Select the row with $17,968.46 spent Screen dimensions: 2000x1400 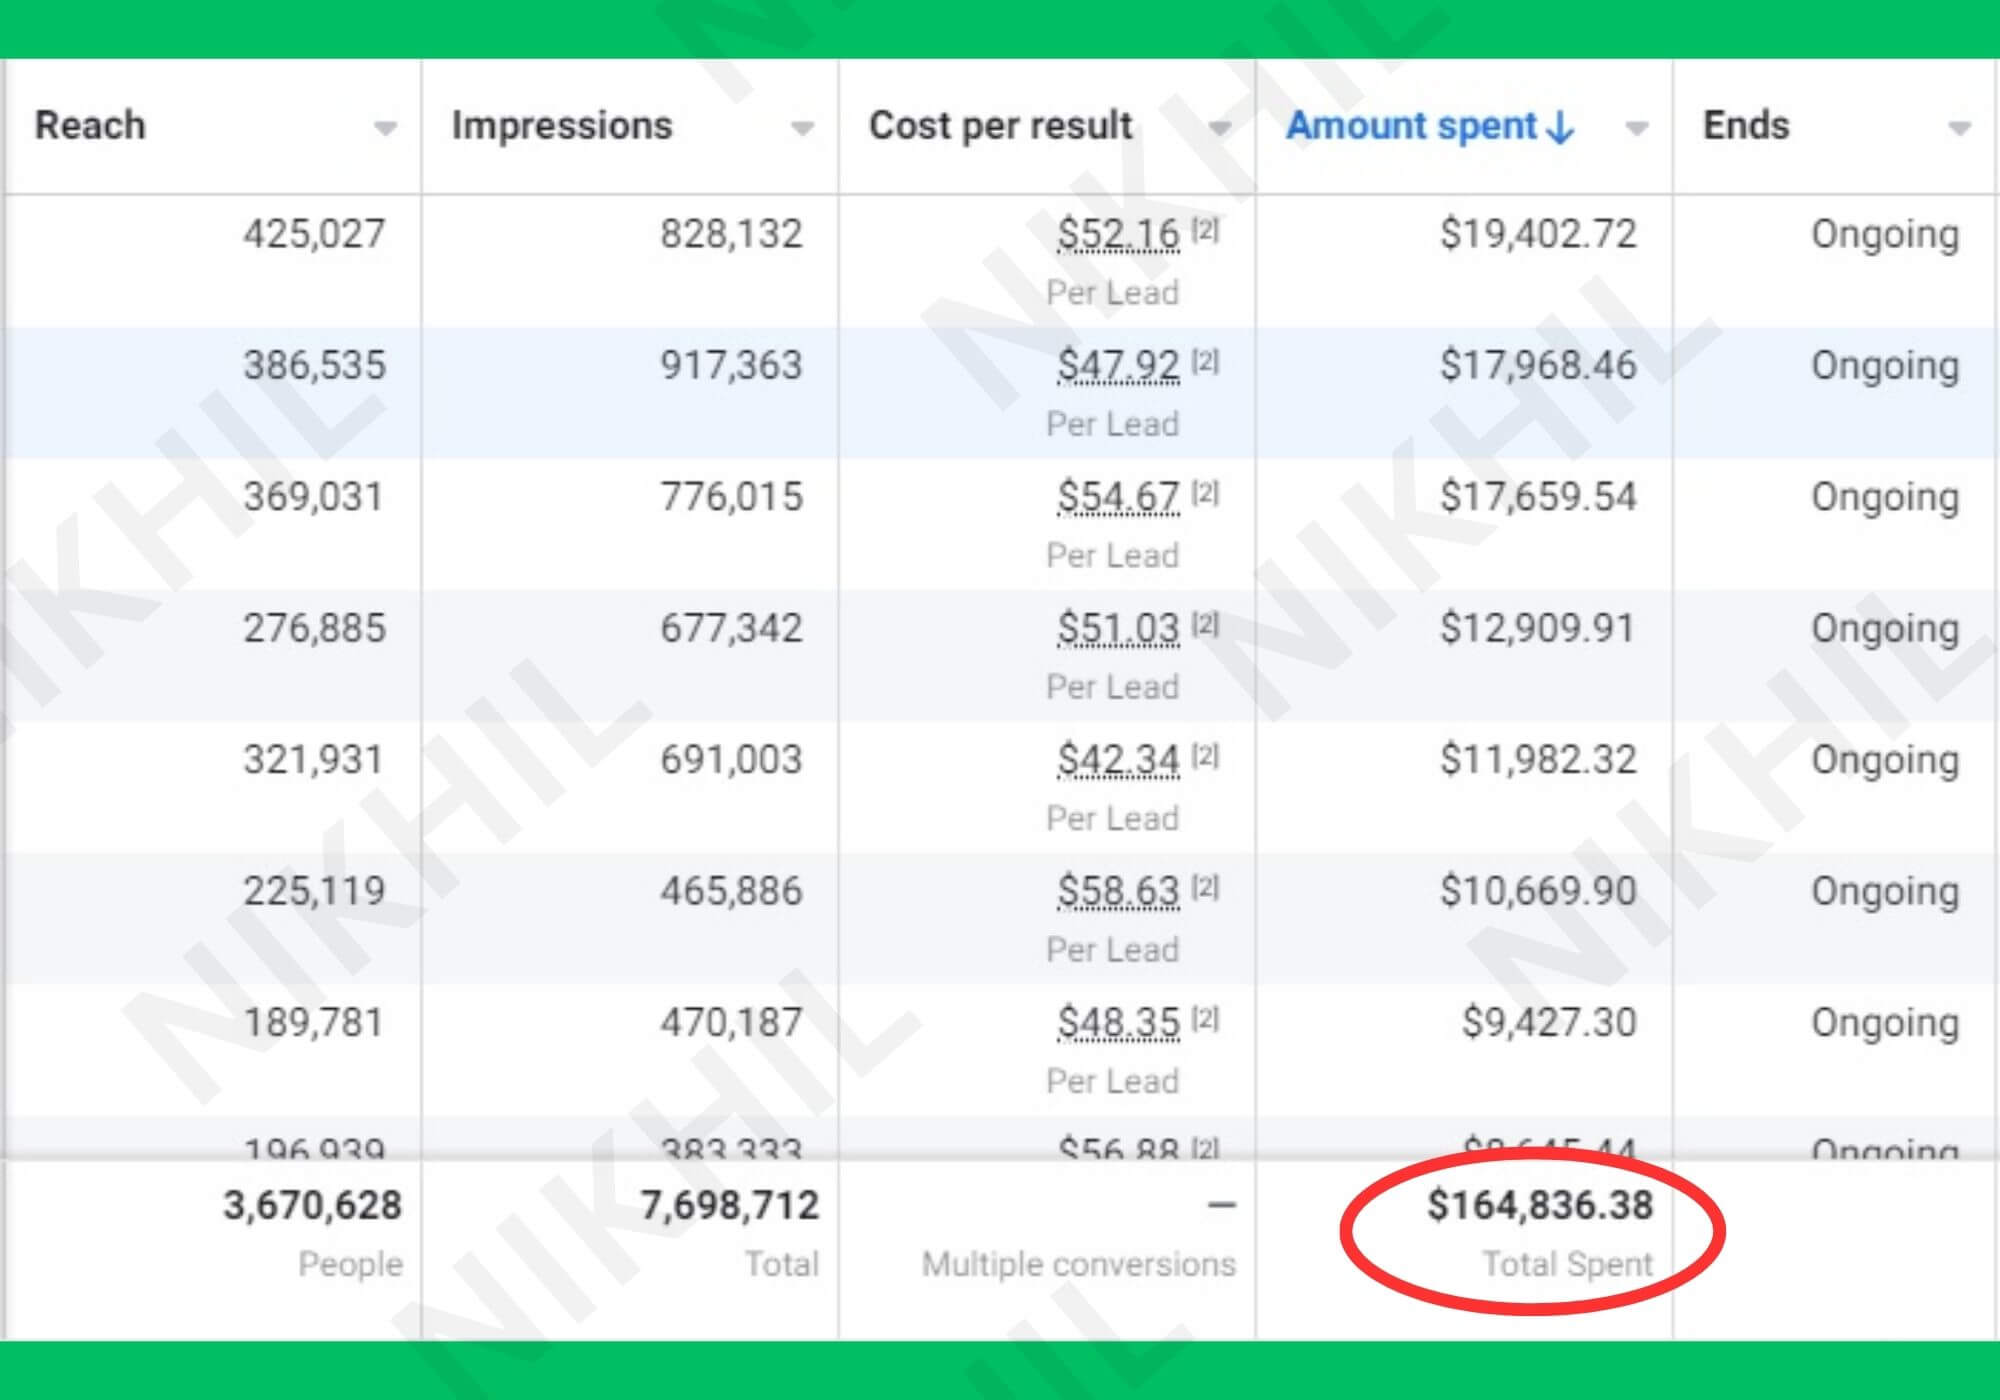1537,366
